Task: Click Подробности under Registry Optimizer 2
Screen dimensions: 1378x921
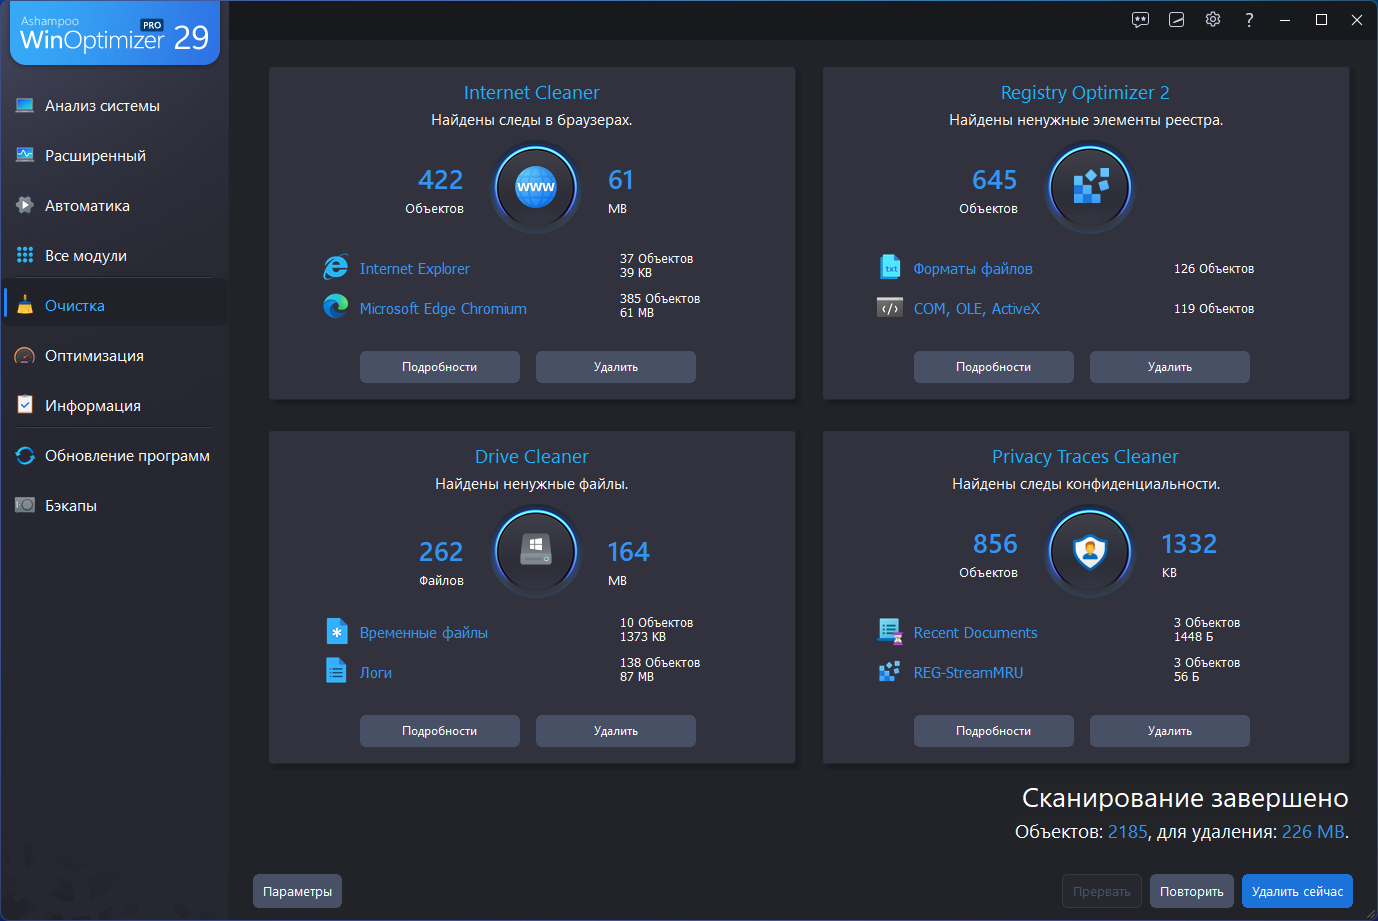Action: 994,367
